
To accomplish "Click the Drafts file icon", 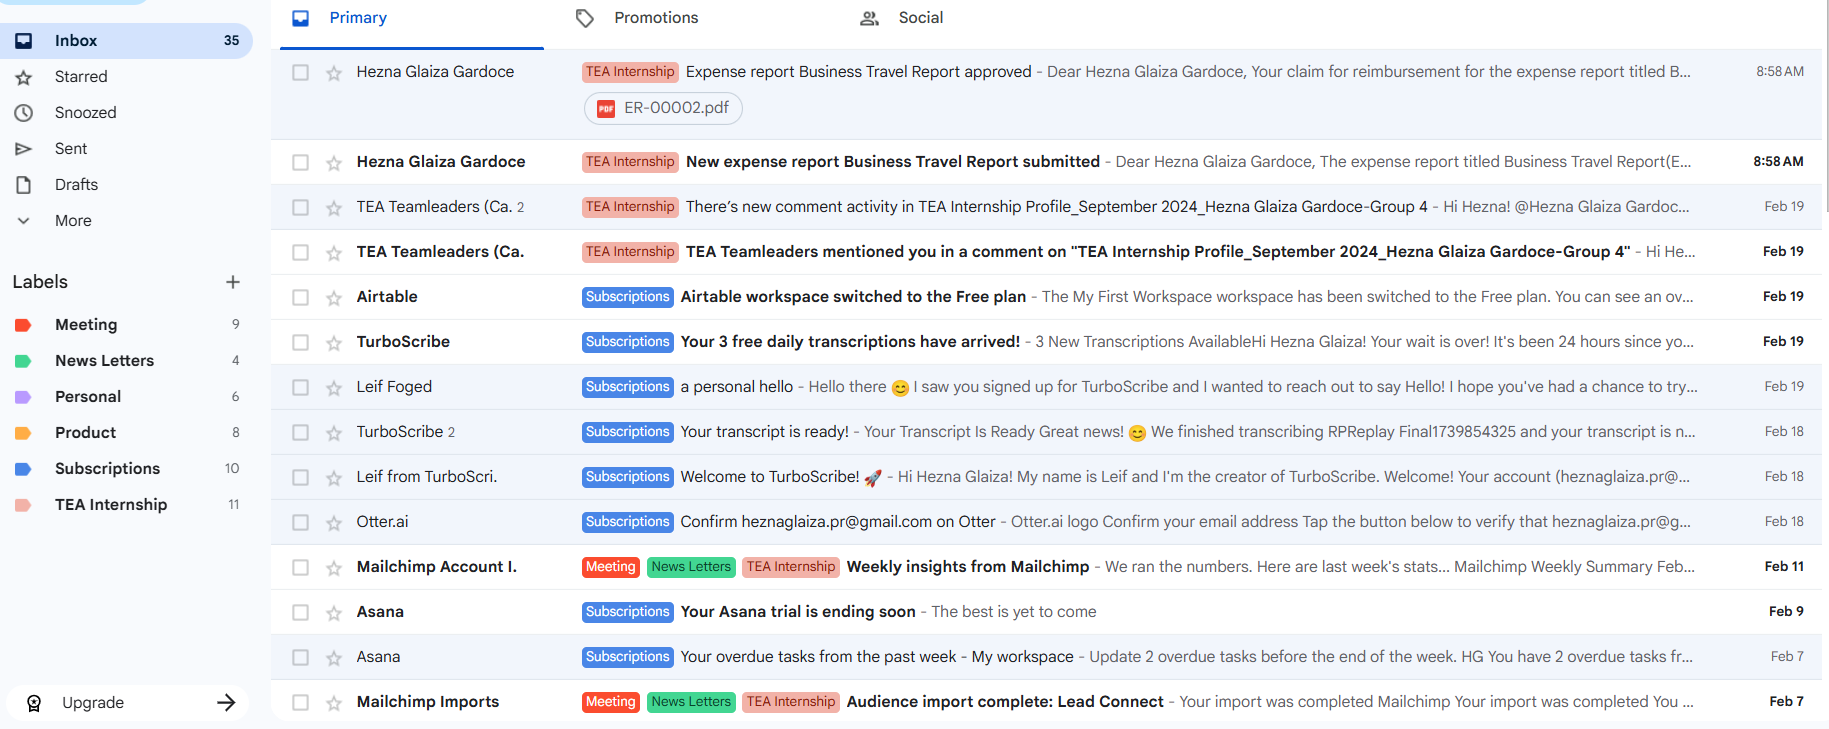I will (x=24, y=185).
